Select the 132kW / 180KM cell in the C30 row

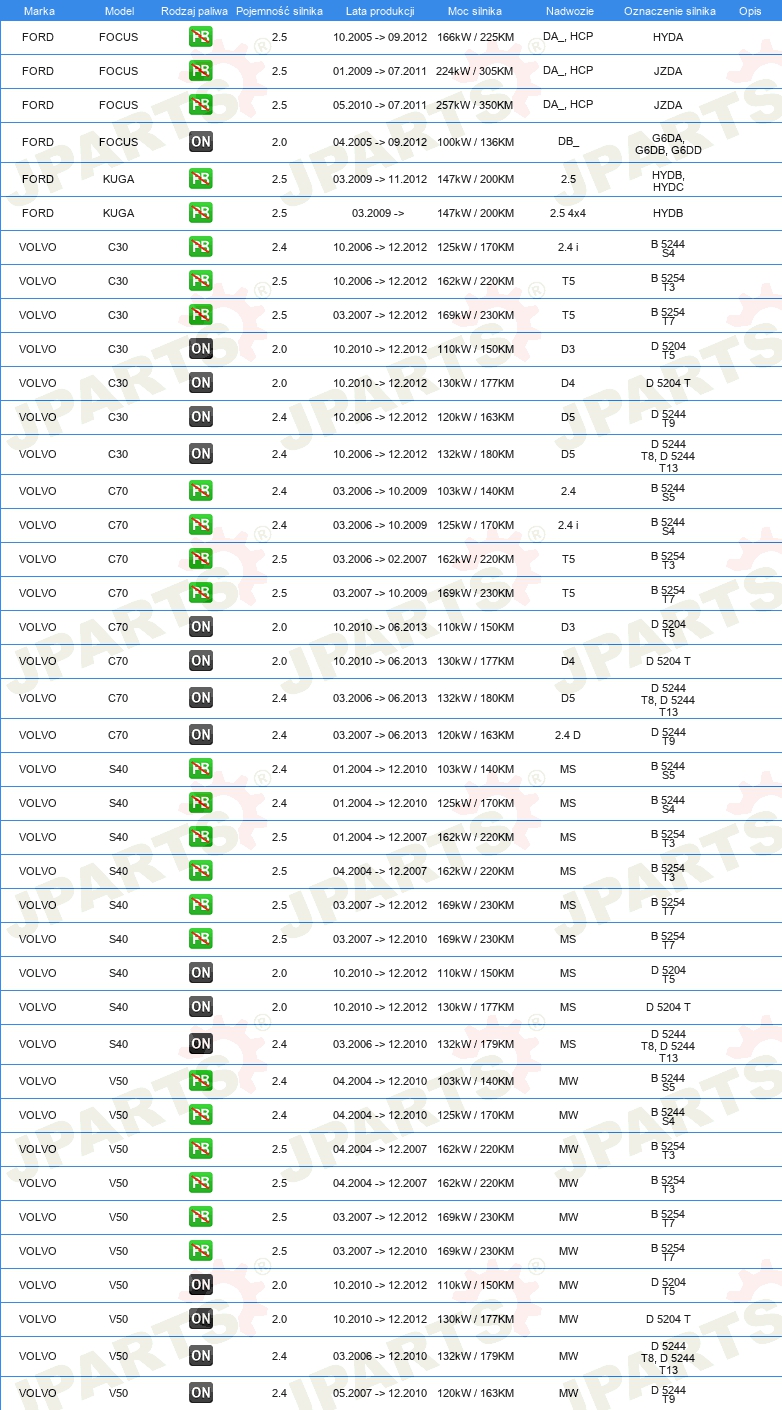click(x=475, y=454)
